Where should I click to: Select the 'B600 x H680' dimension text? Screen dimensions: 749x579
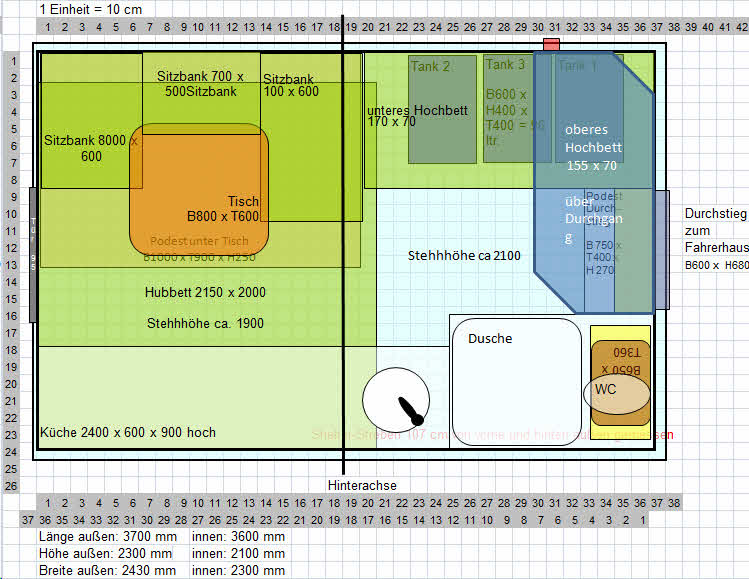717,265
